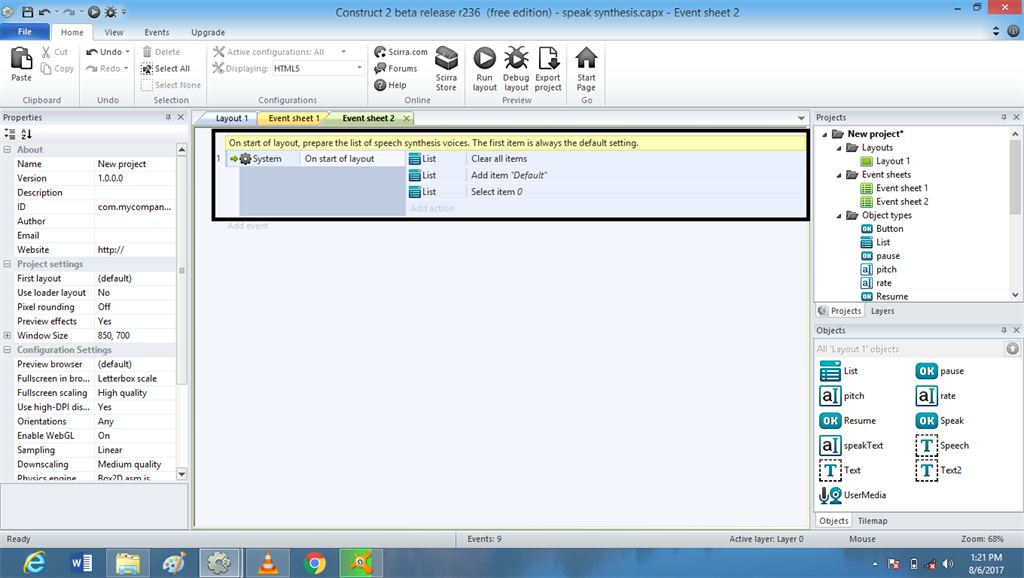Open Help in the Online group

(x=391, y=85)
